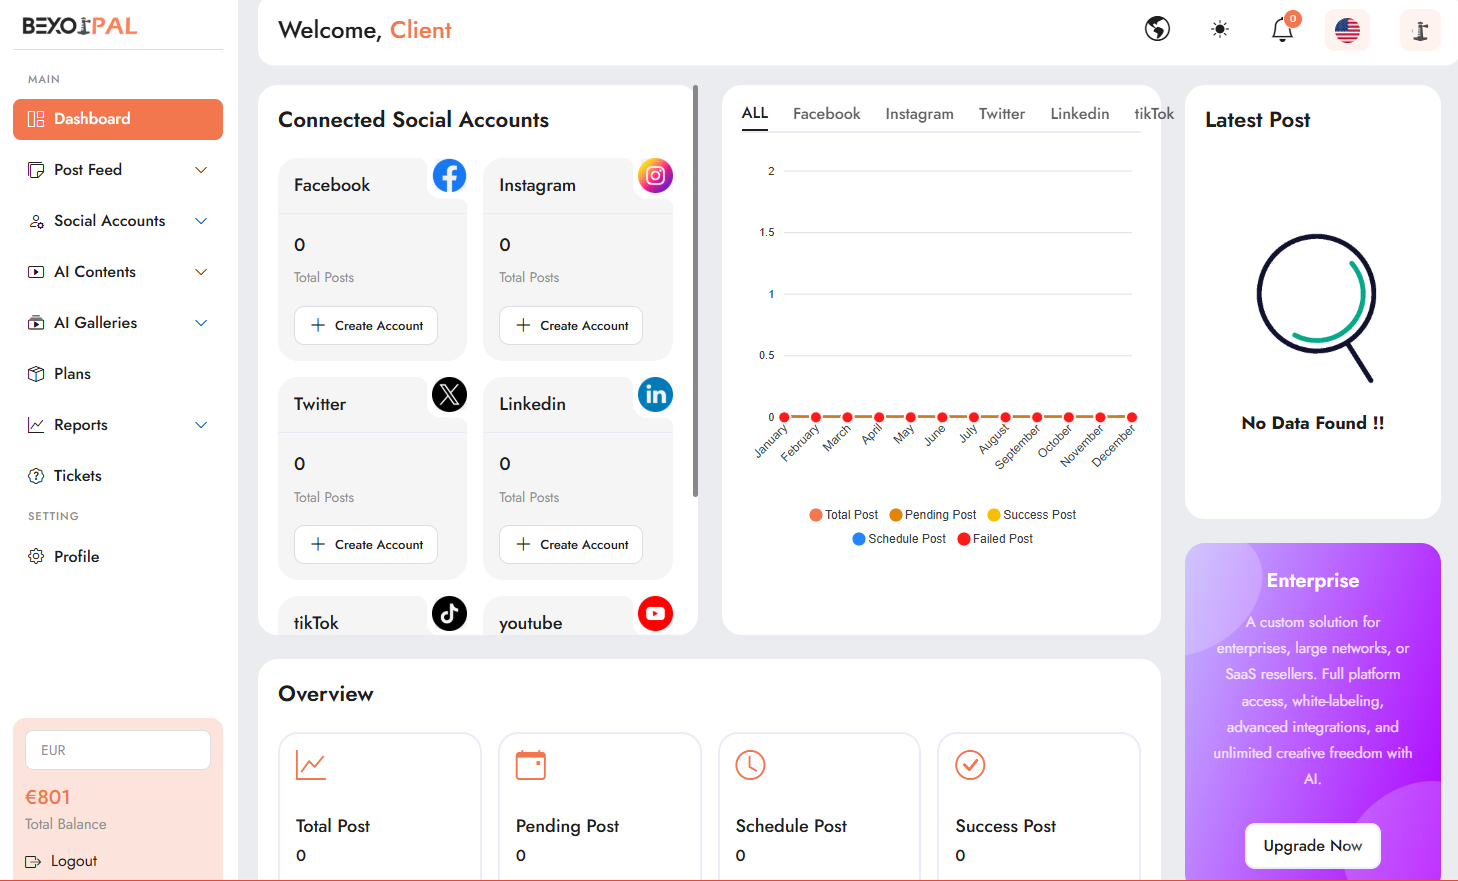Viewport: 1458px width, 881px height.
Task: Expand the Post Feed chevron
Action: point(201,170)
